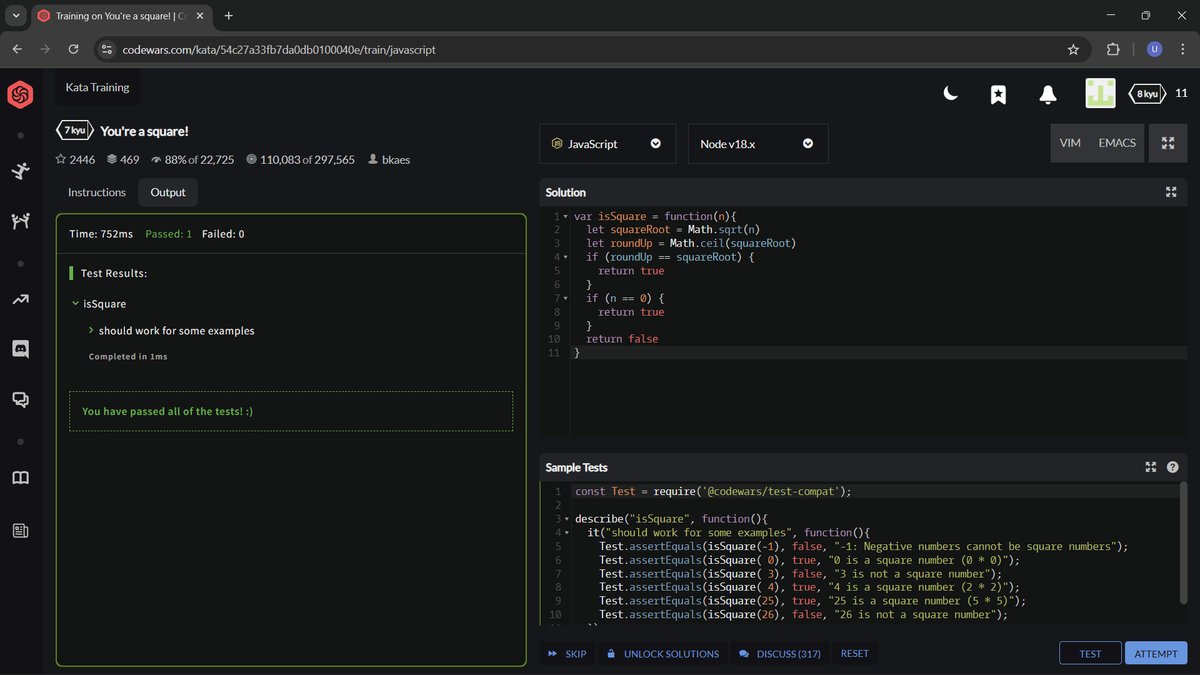Image resolution: width=1200 pixels, height=675 pixels.
Task: Switch to the Instructions tab
Action: (x=96, y=192)
